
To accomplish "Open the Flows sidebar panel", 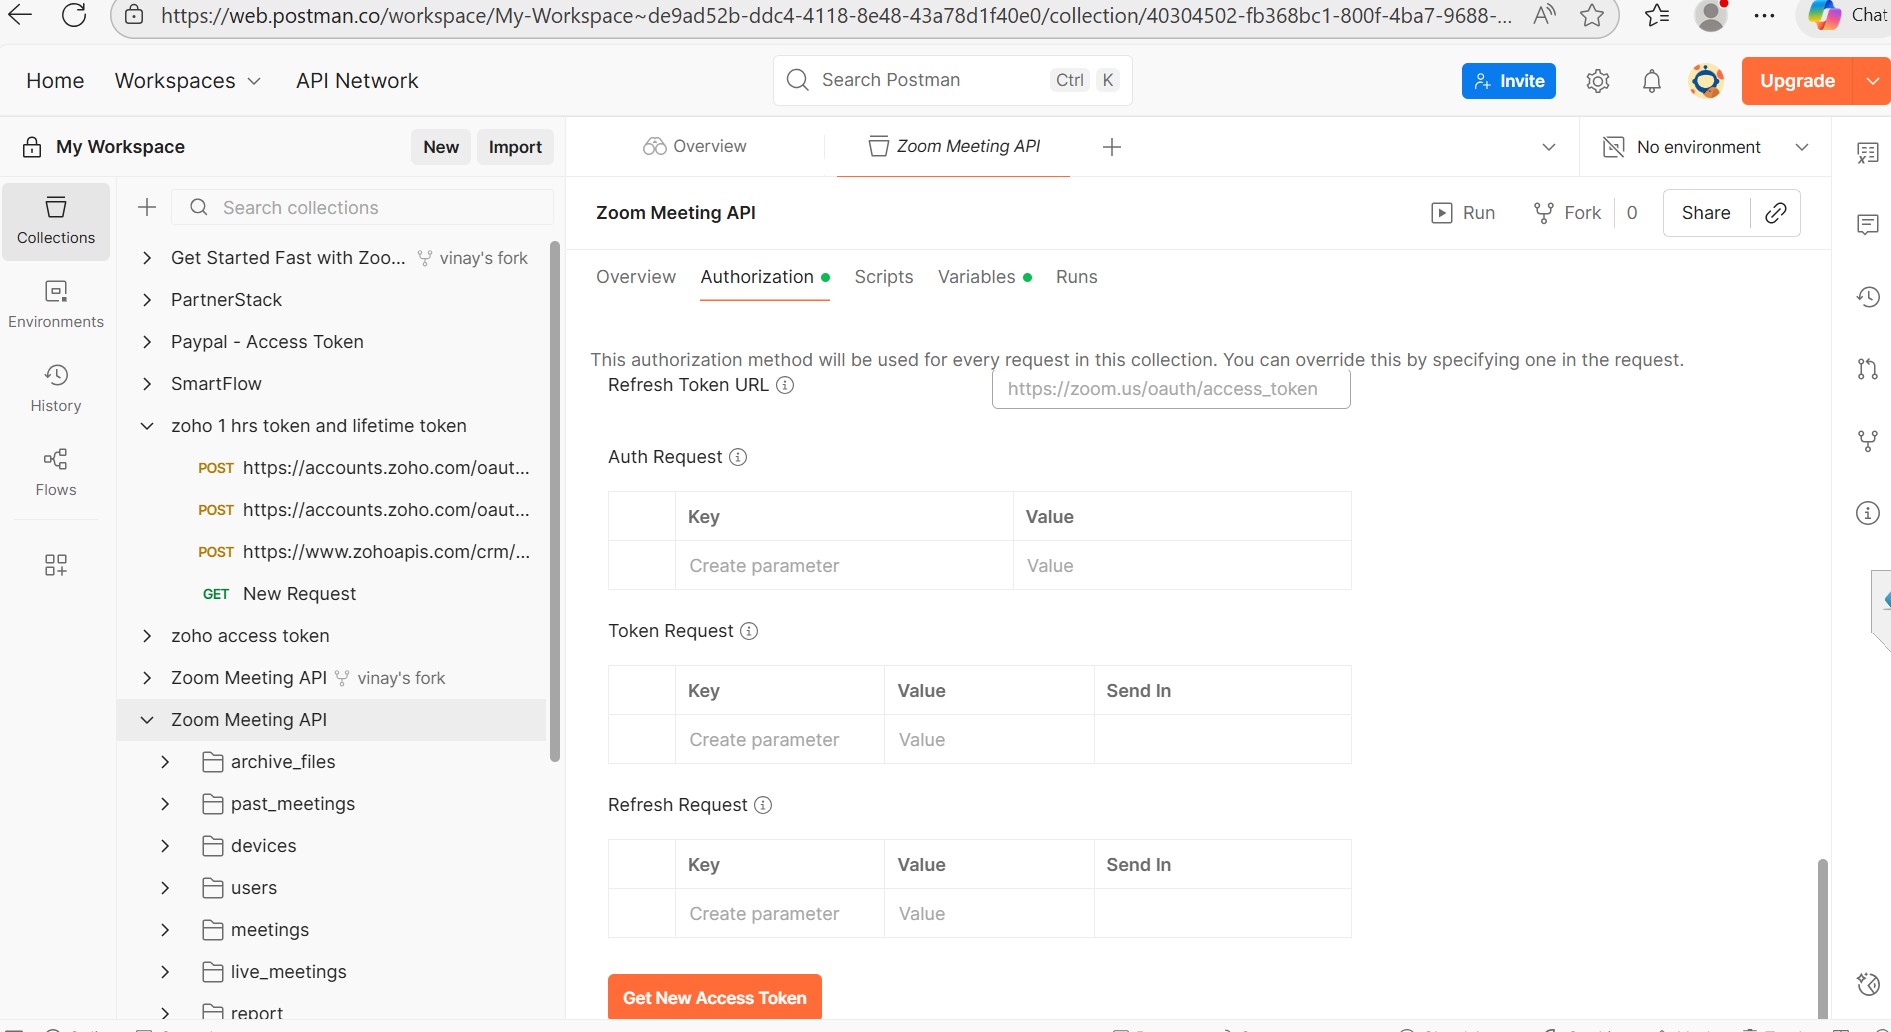I will 56,473.
